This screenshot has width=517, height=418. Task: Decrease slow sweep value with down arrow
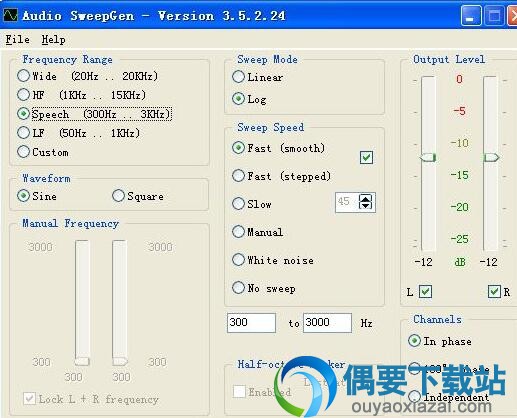(365, 206)
